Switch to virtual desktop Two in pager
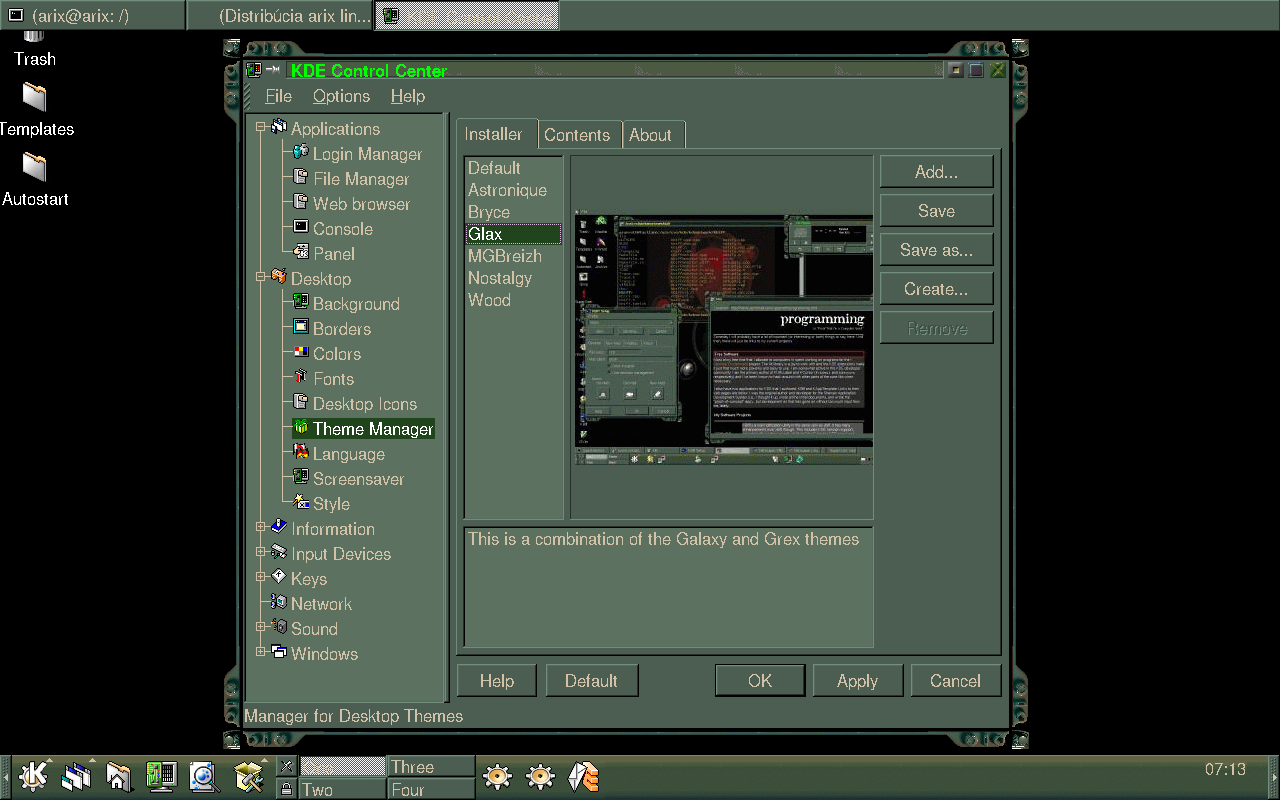The image size is (1280, 800). click(342, 789)
